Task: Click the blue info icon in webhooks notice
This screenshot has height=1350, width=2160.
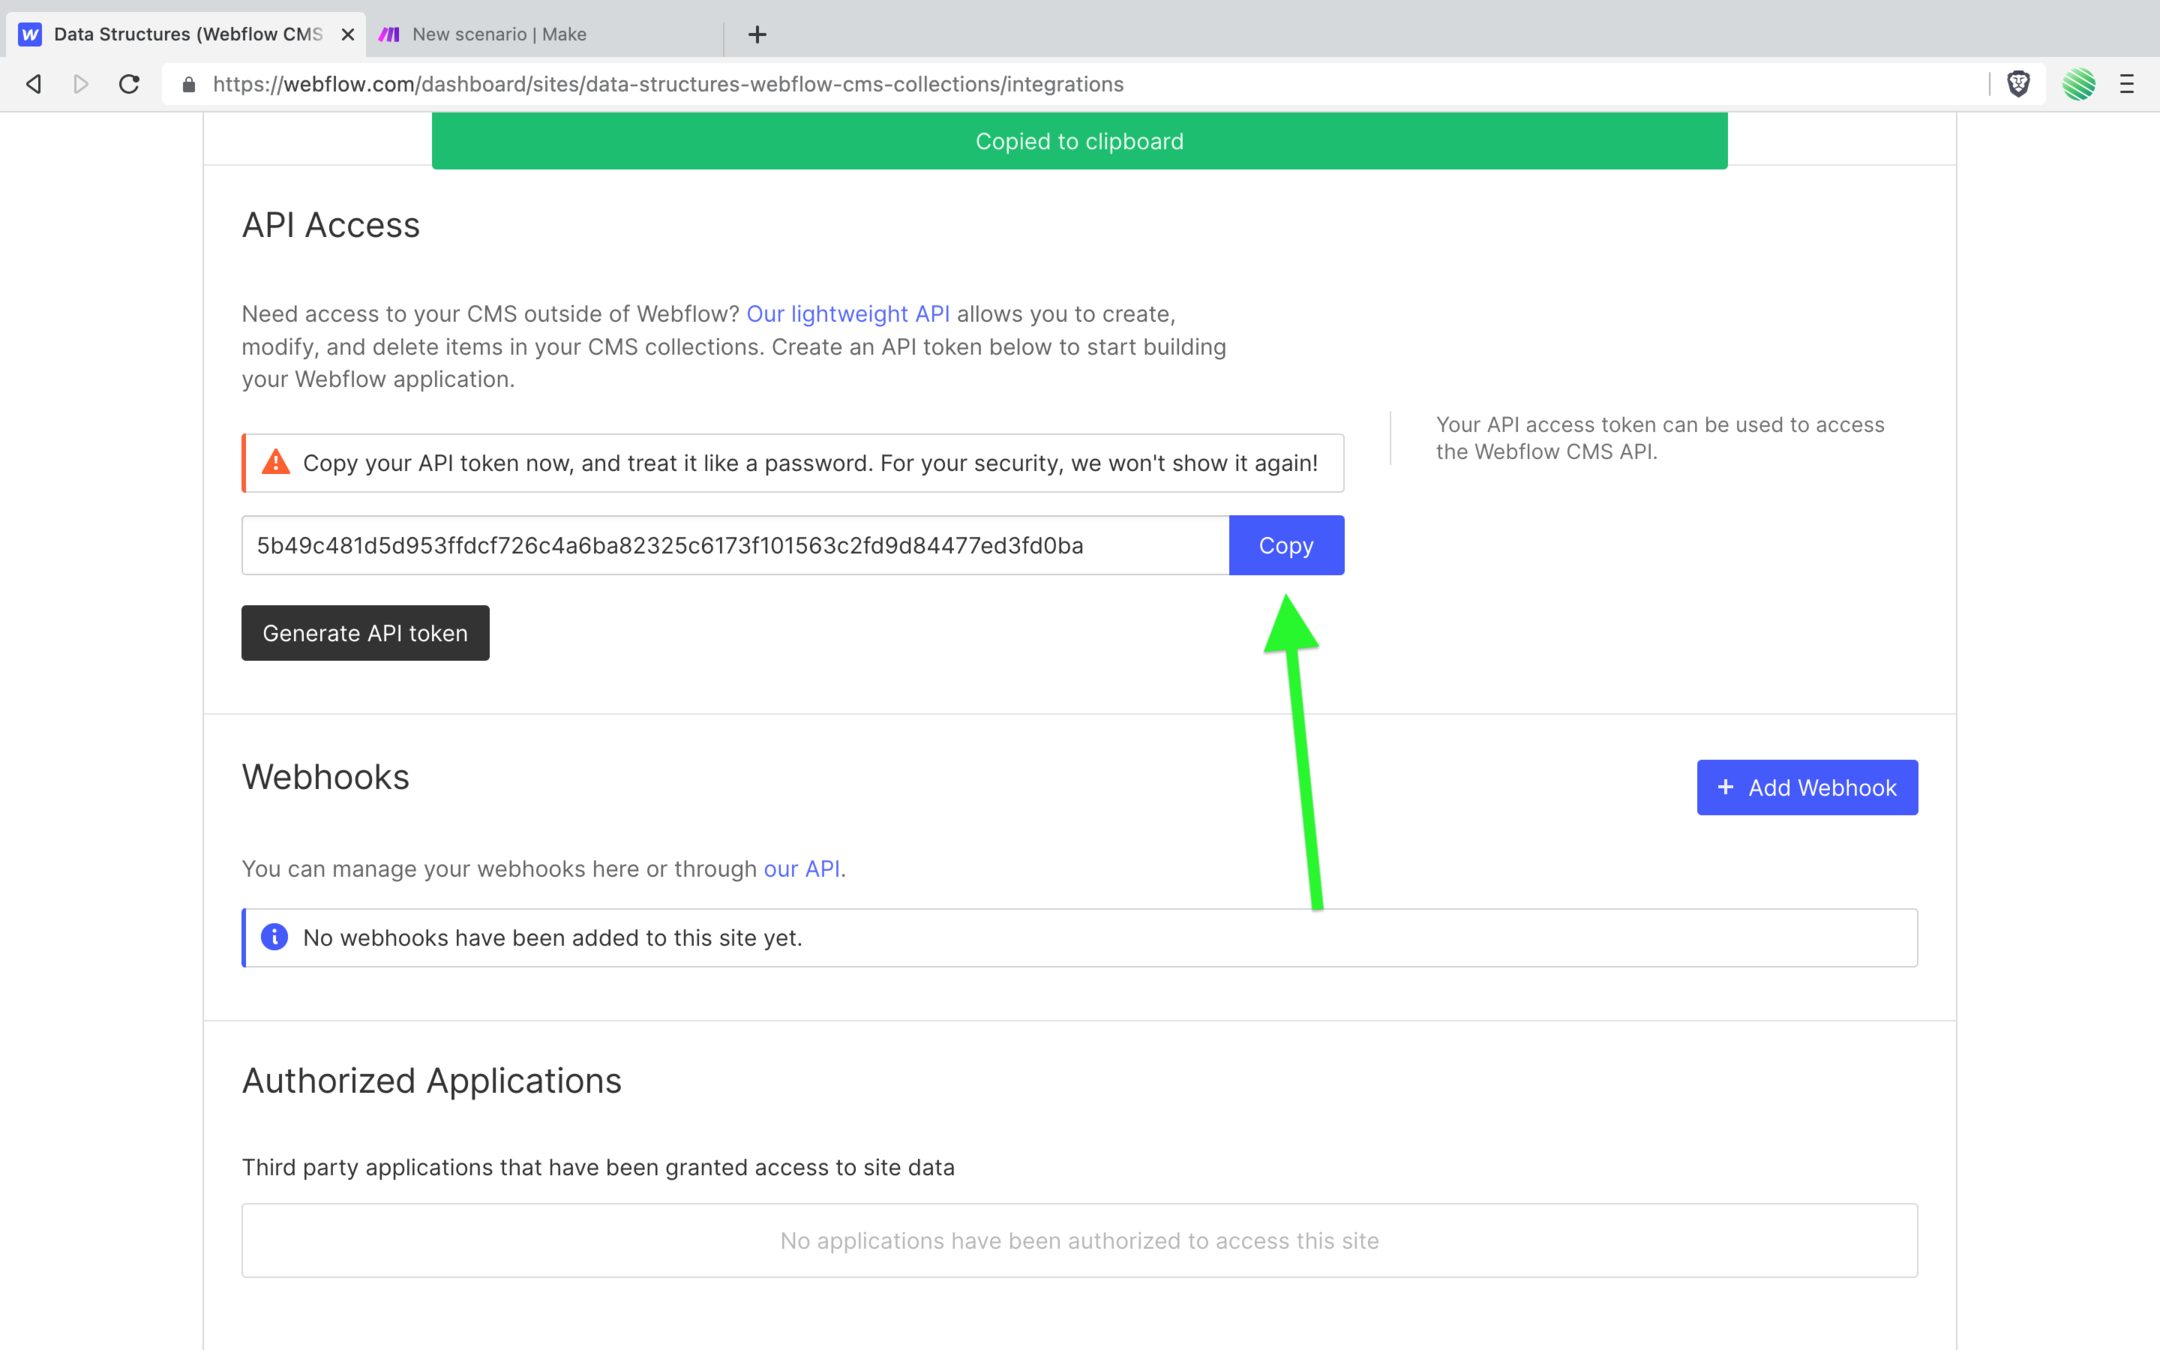Action: tap(274, 937)
